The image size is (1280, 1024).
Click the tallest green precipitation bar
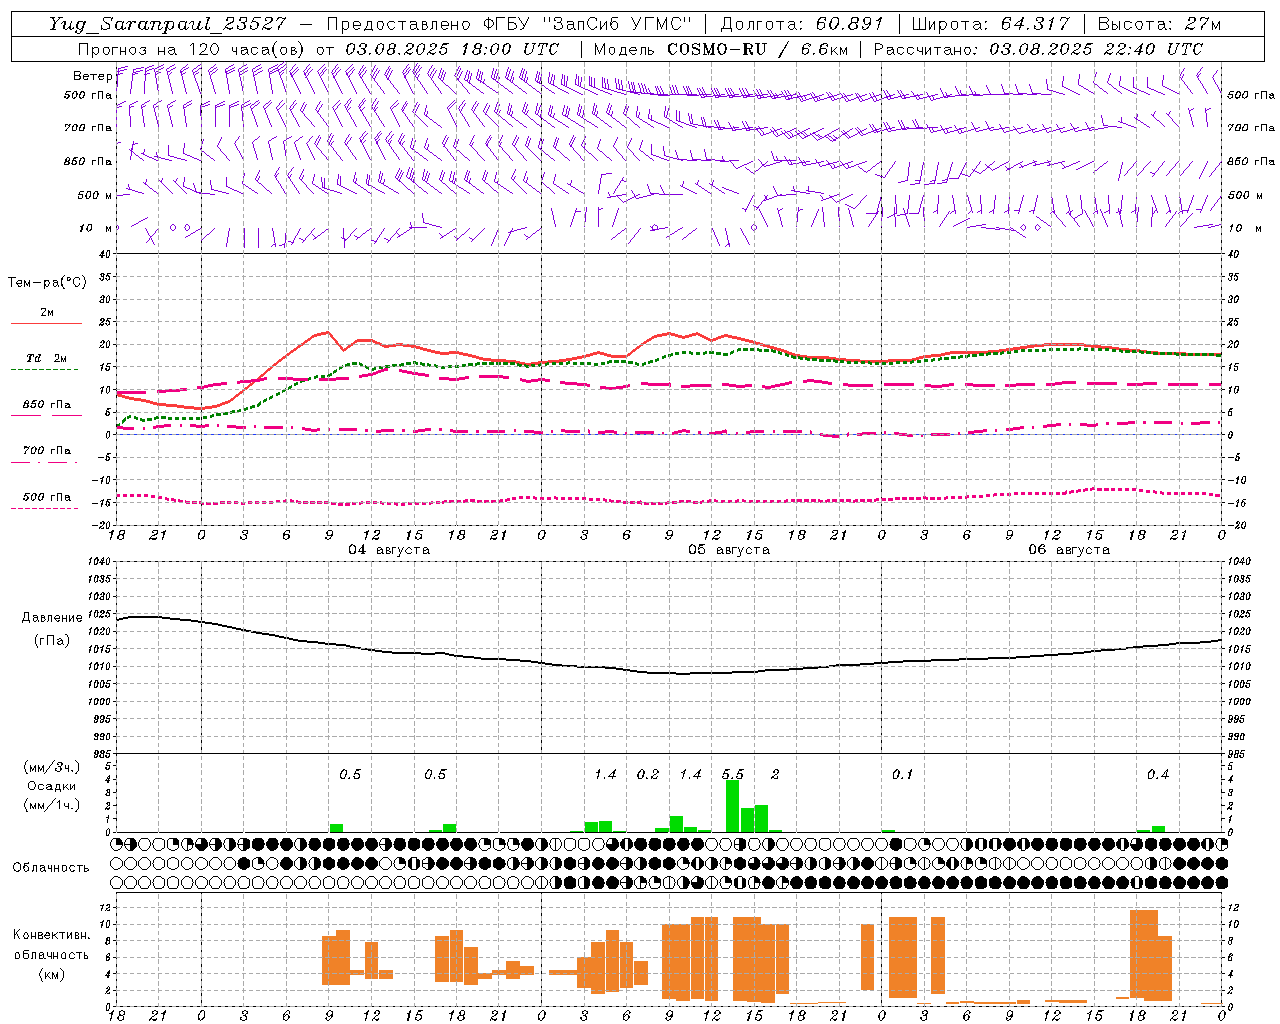[732, 806]
